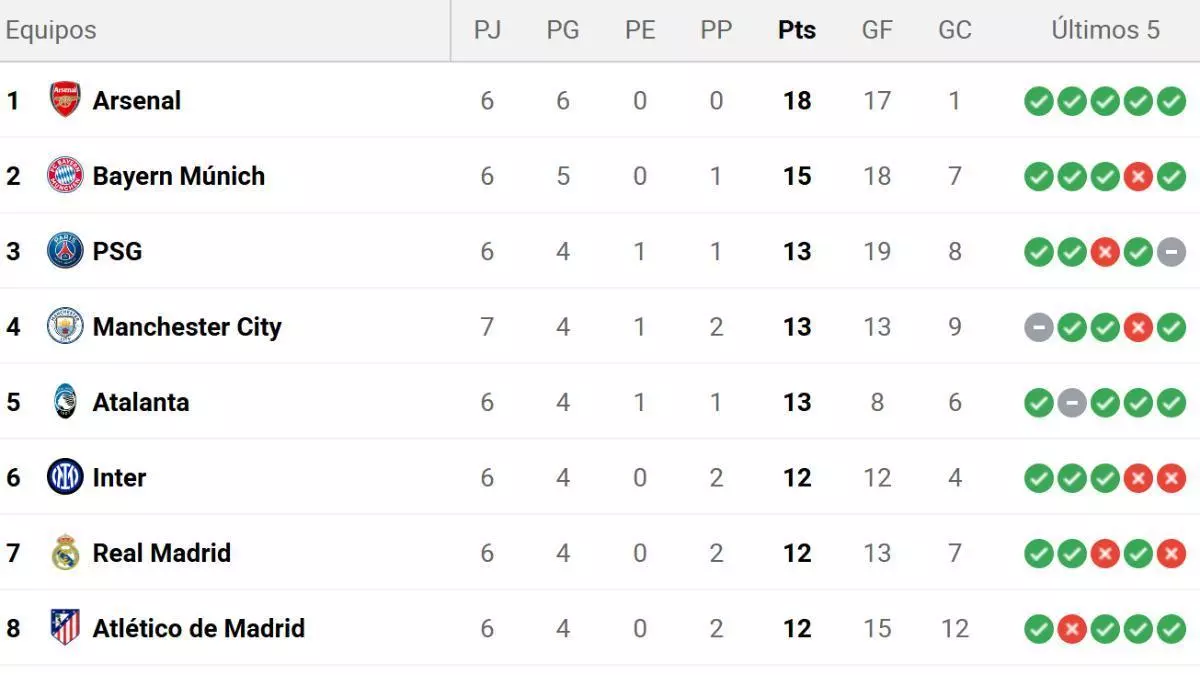Click the Atalanta club crest
This screenshot has width=1200, height=675.
point(65,402)
